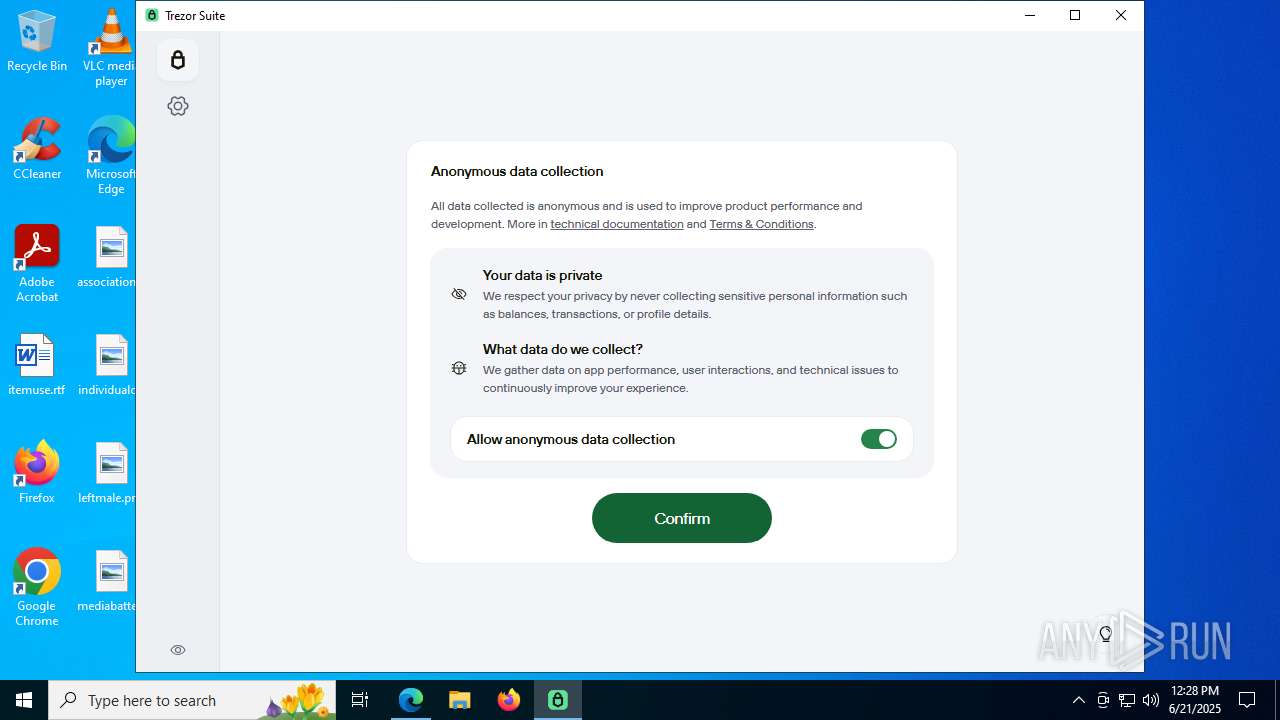Click the lightbulb tips icon

(1106, 633)
